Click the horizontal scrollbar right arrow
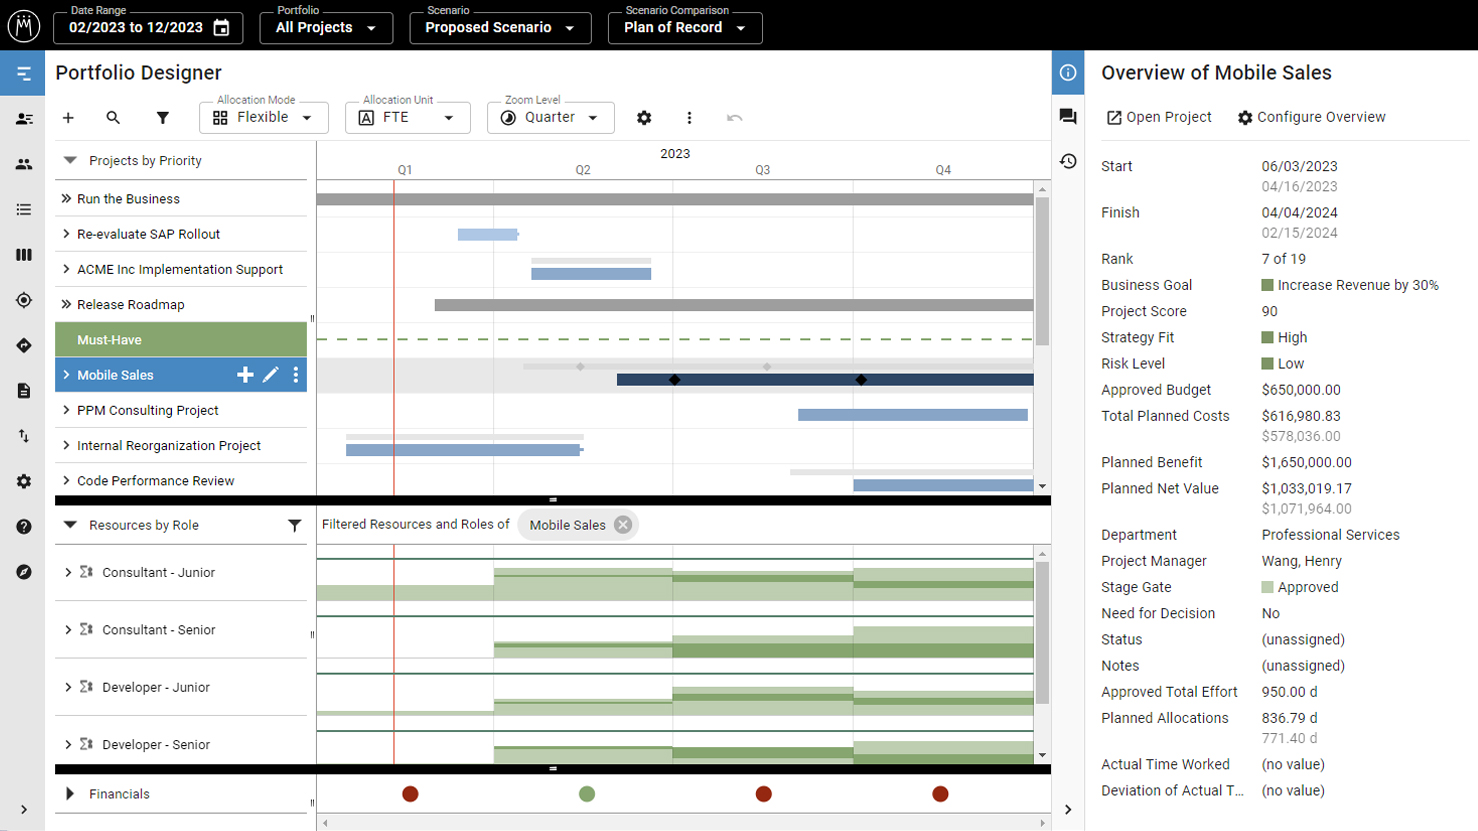This screenshot has width=1478, height=831. [1043, 823]
